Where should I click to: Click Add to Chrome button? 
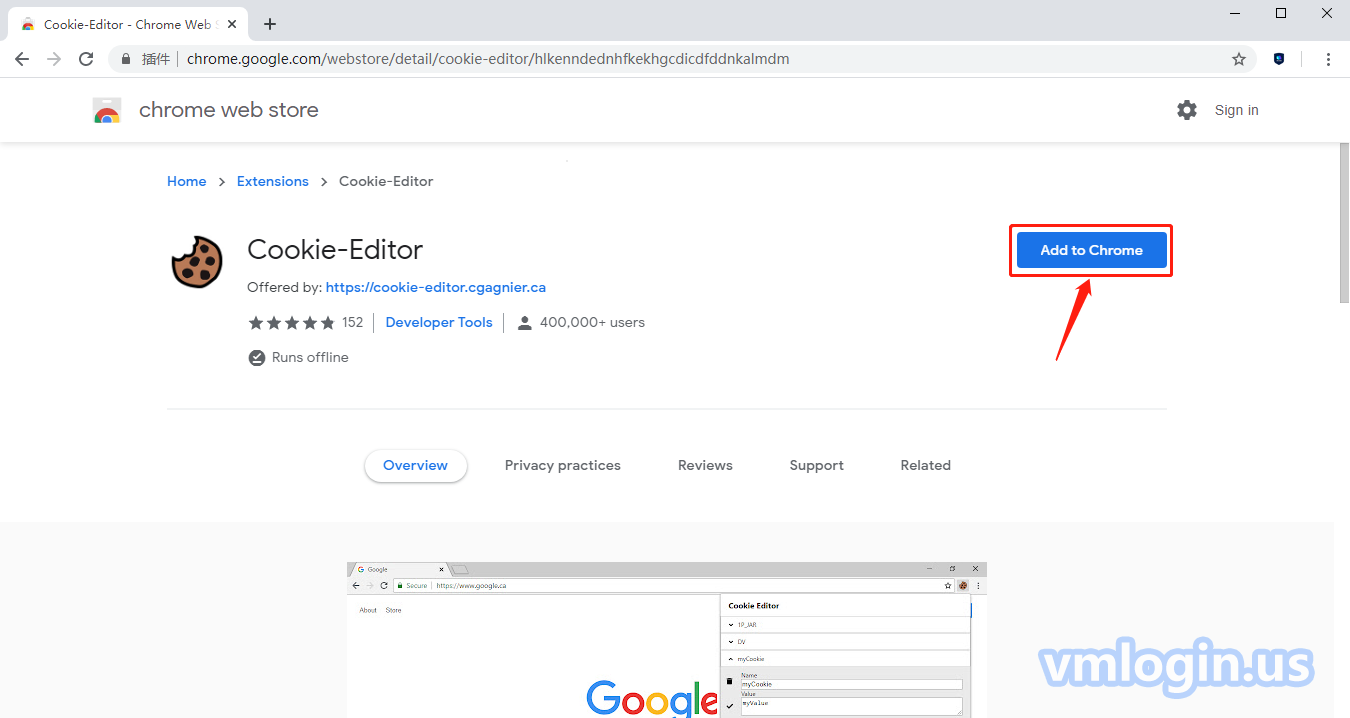pos(1091,250)
